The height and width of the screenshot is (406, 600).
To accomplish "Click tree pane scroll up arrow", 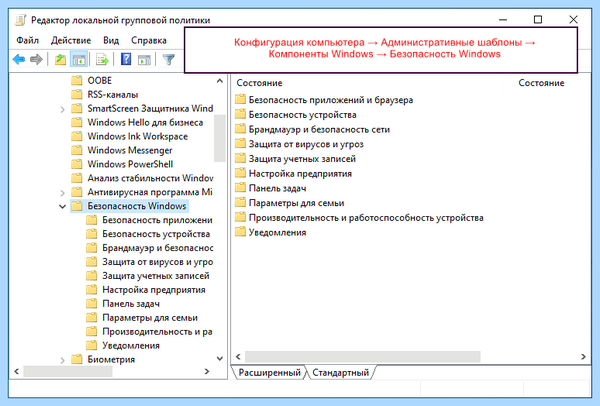I will point(220,81).
